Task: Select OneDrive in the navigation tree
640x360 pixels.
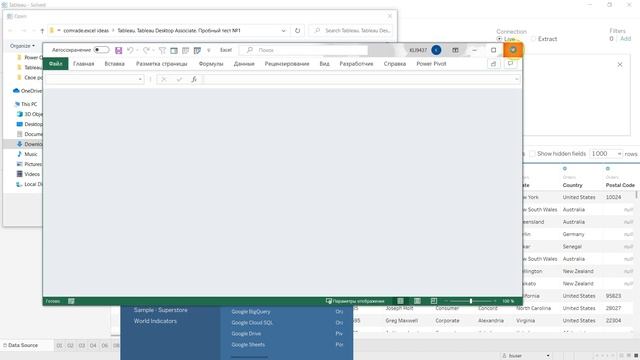Action: tap(27, 91)
